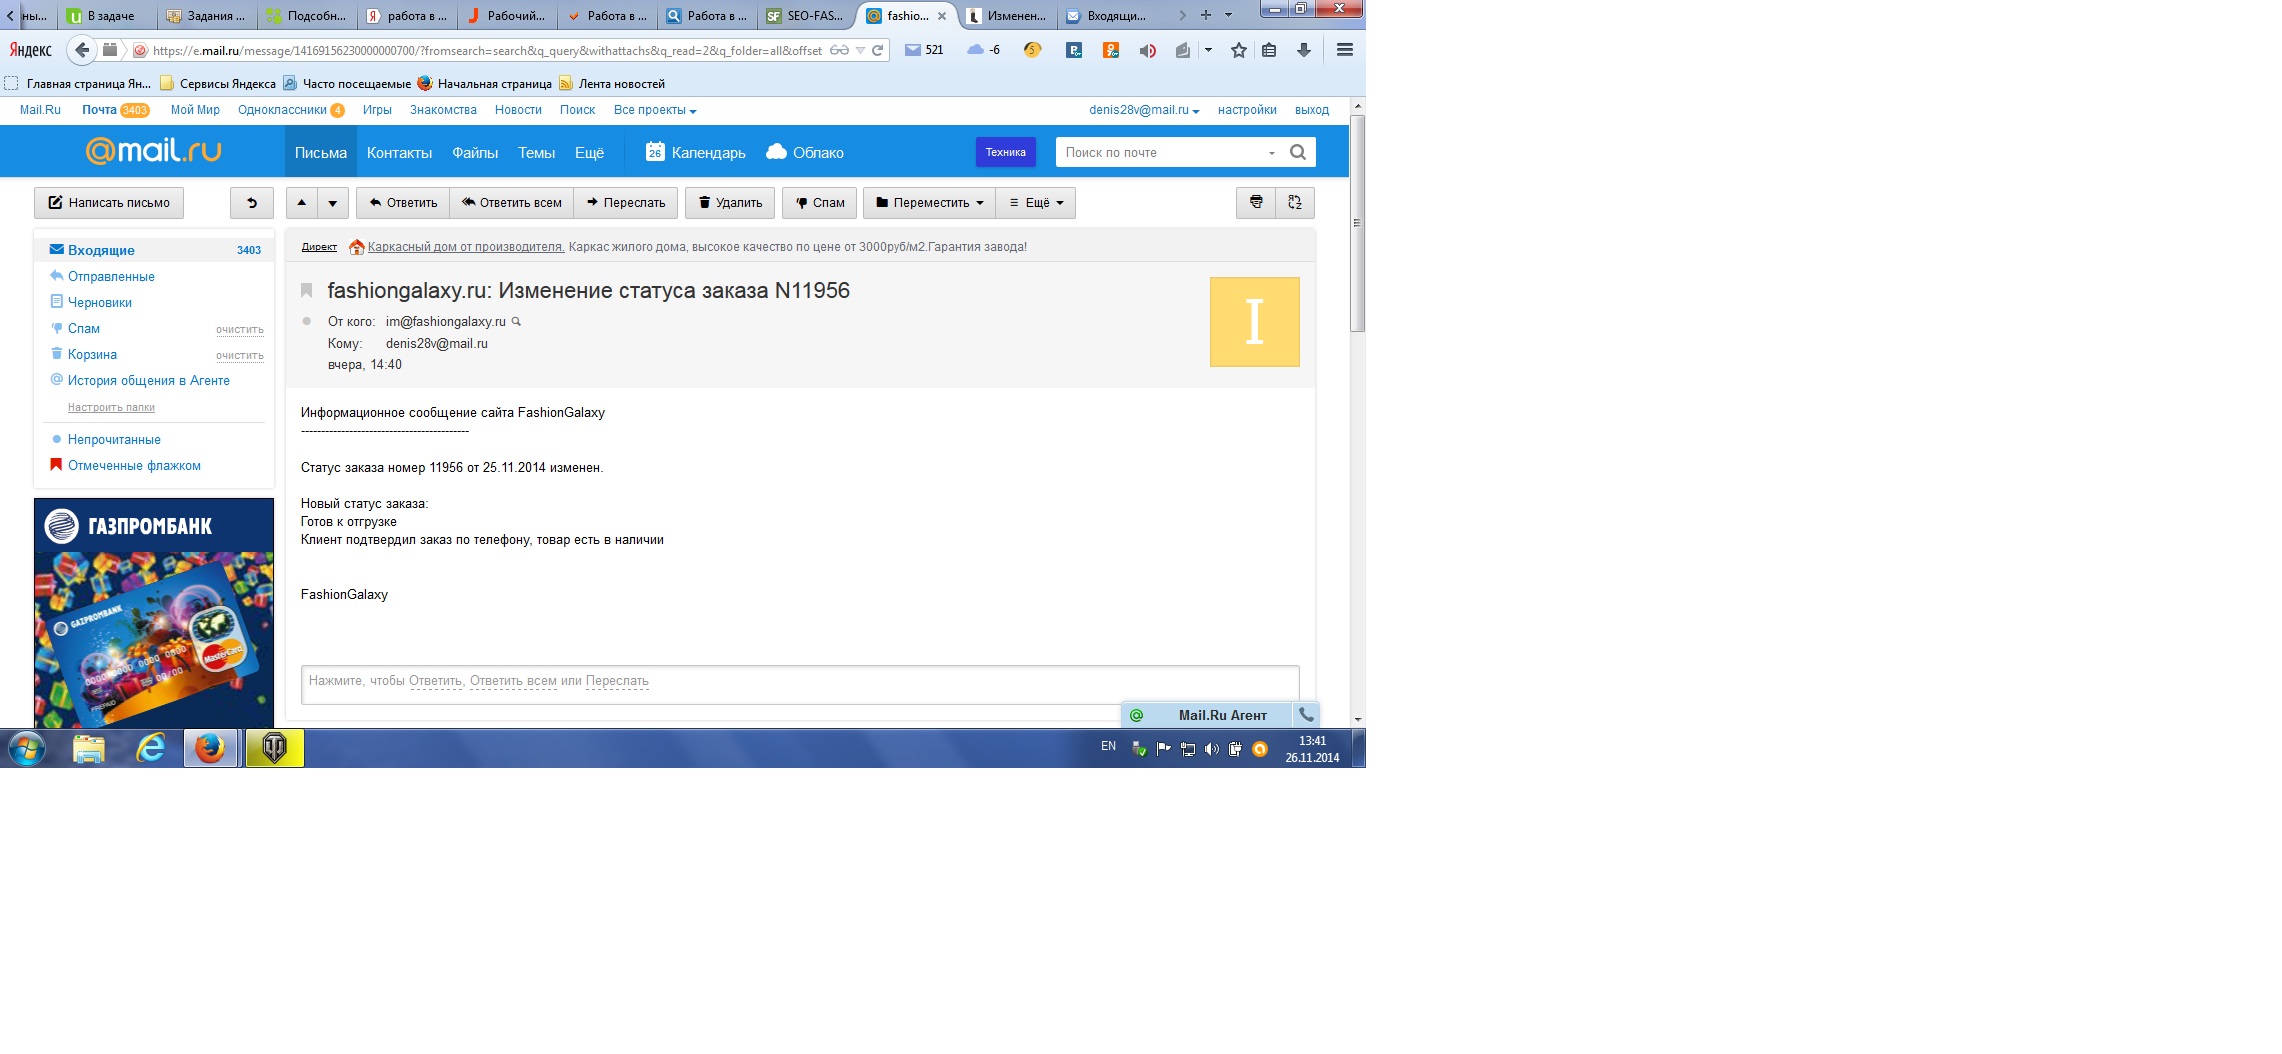Open the Черновики folder
The height and width of the screenshot is (1054, 2282).
[x=100, y=302]
